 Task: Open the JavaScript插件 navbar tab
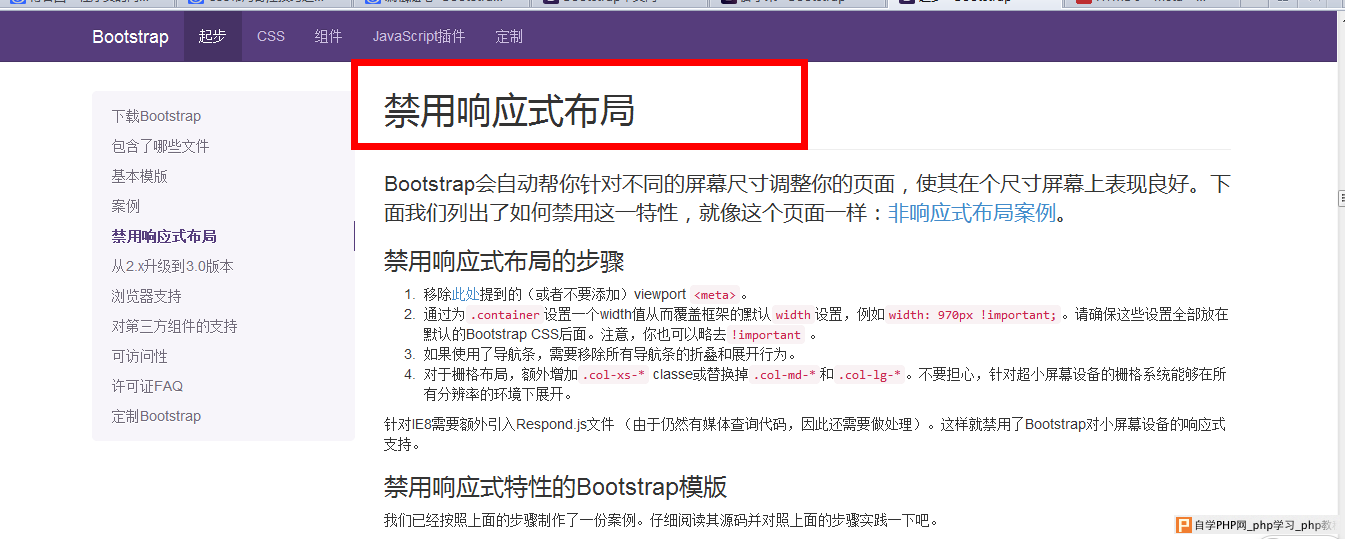(x=419, y=37)
